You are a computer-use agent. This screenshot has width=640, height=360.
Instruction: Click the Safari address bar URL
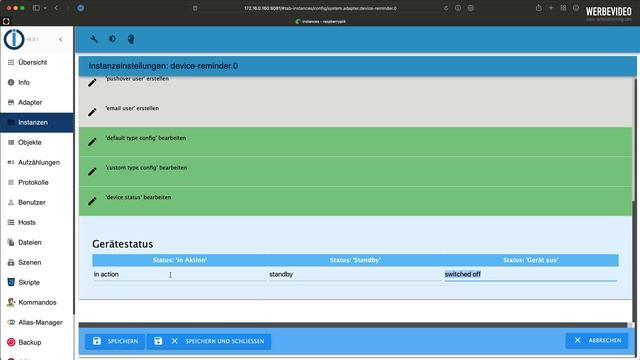[x=320, y=8]
